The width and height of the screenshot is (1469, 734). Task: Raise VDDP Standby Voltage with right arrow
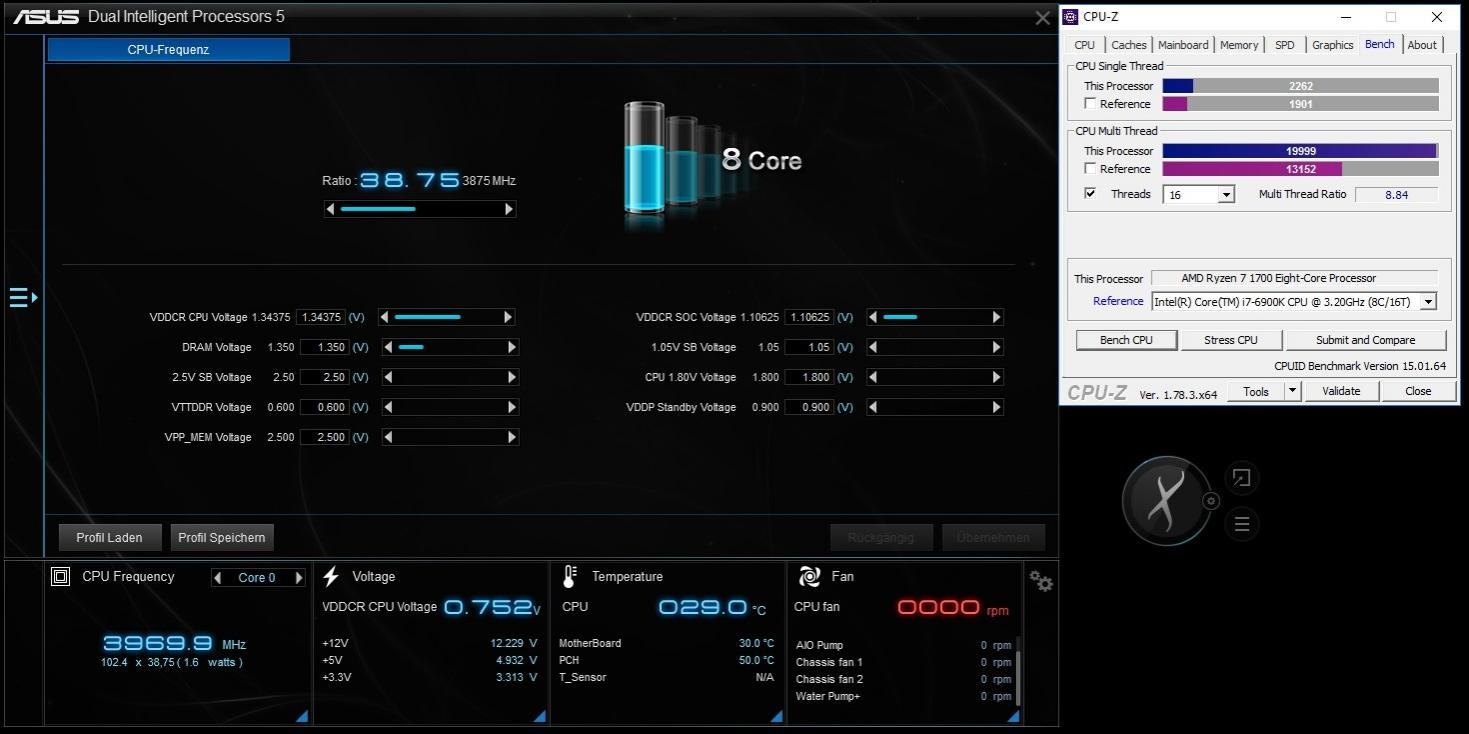tap(996, 407)
